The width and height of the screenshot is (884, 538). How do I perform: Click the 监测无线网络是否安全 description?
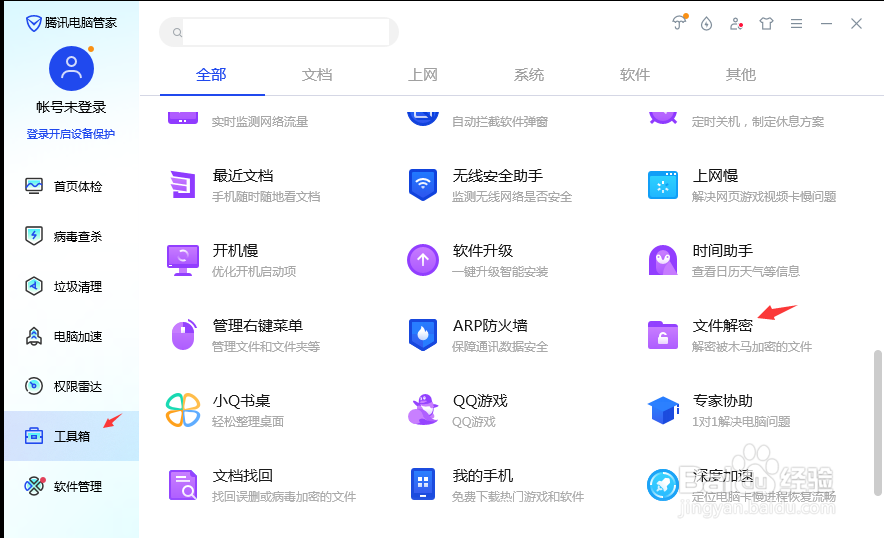click(x=512, y=197)
